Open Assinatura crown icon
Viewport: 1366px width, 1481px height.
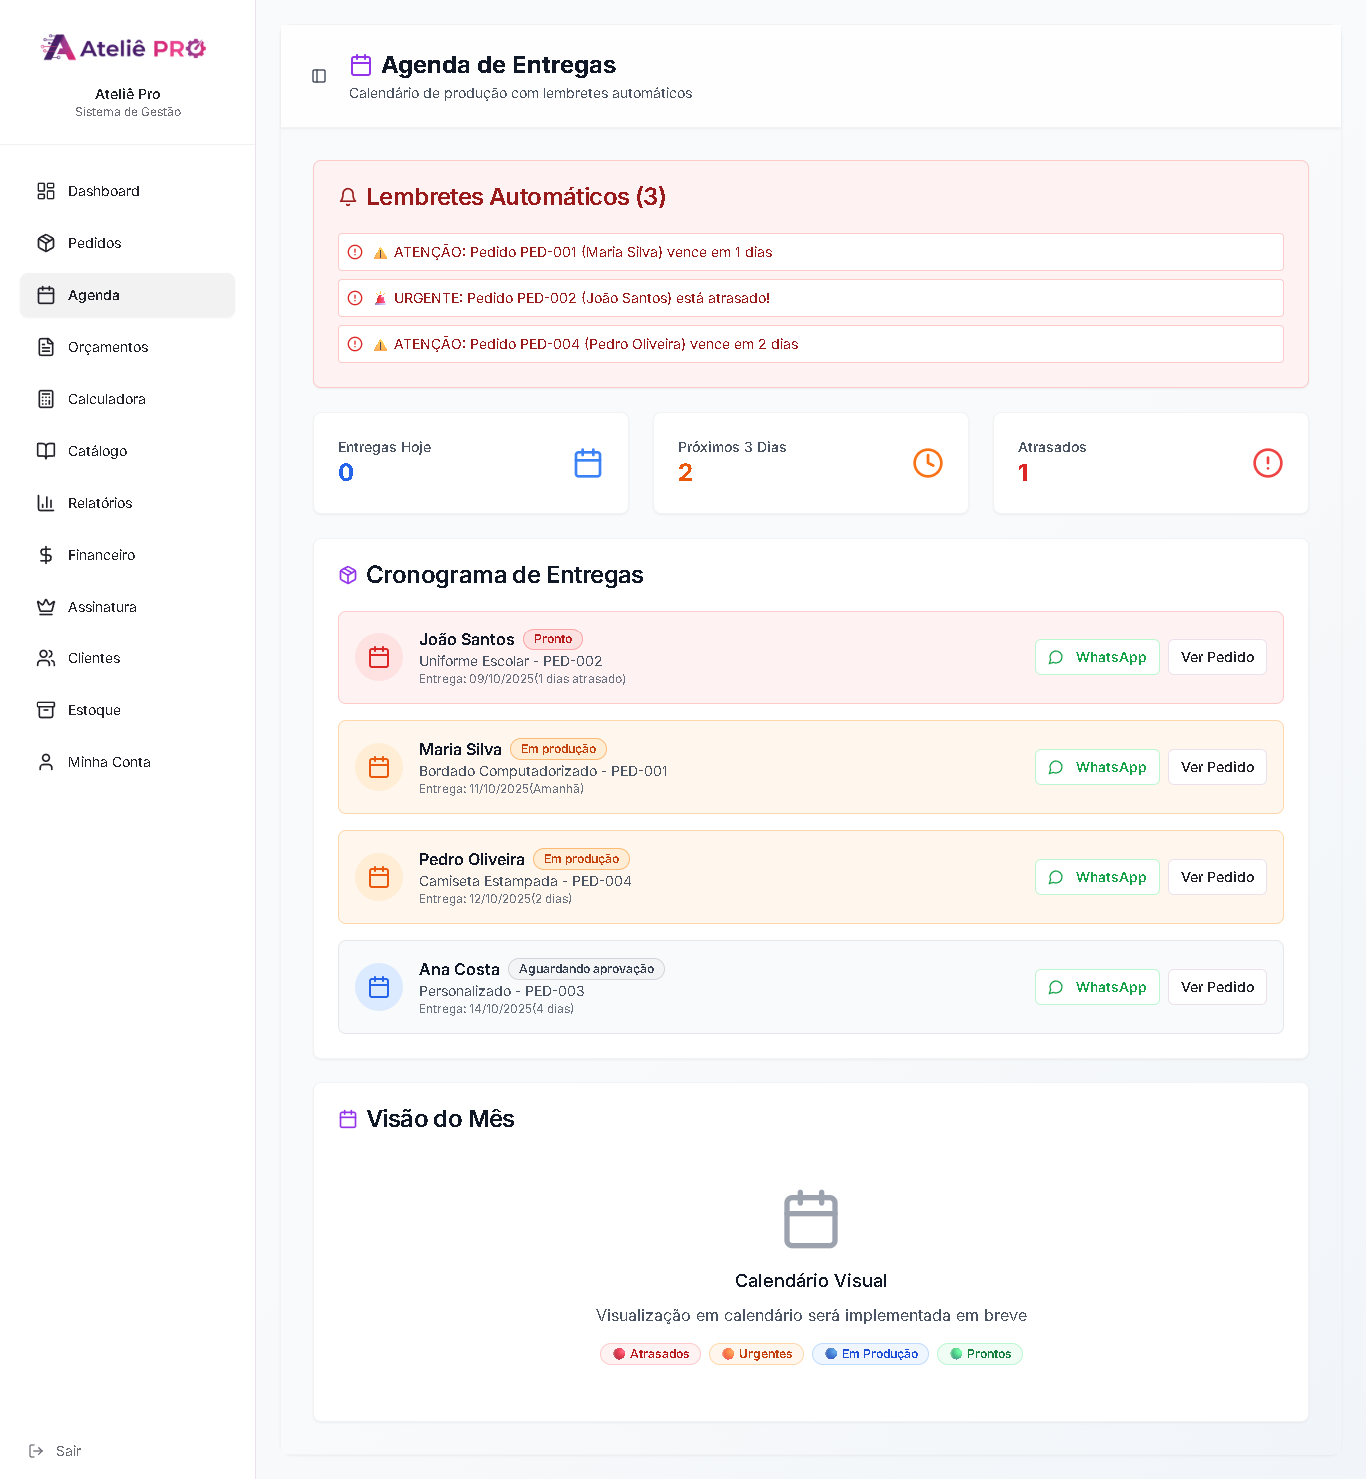pyautogui.click(x=46, y=607)
